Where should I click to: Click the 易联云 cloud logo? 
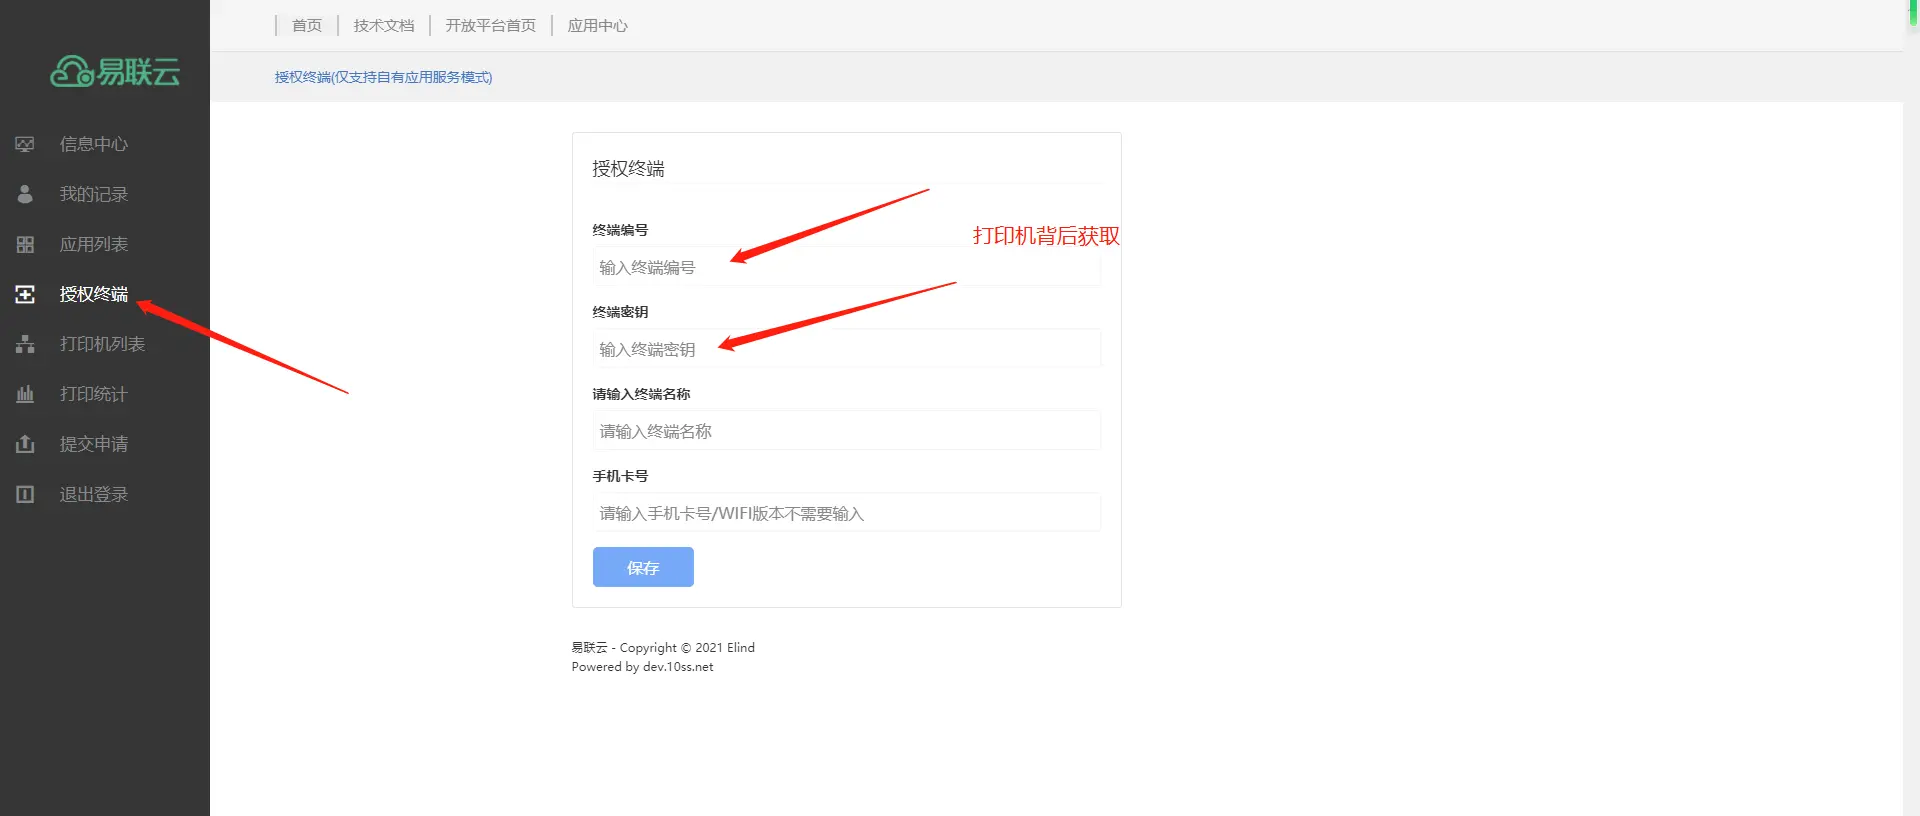click(x=115, y=71)
